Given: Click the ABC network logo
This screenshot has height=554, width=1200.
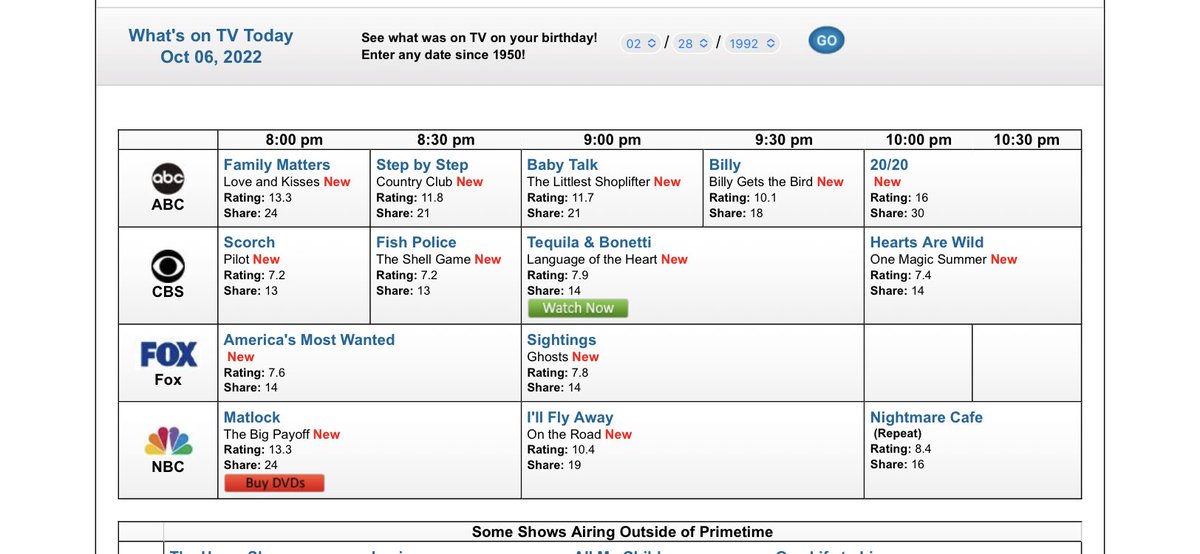Looking at the screenshot, I should click(x=168, y=178).
